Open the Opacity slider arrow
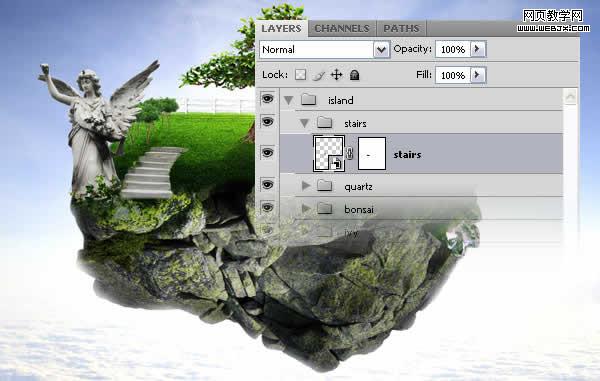The image size is (600, 381). pyautogui.click(x=478, y=49)
